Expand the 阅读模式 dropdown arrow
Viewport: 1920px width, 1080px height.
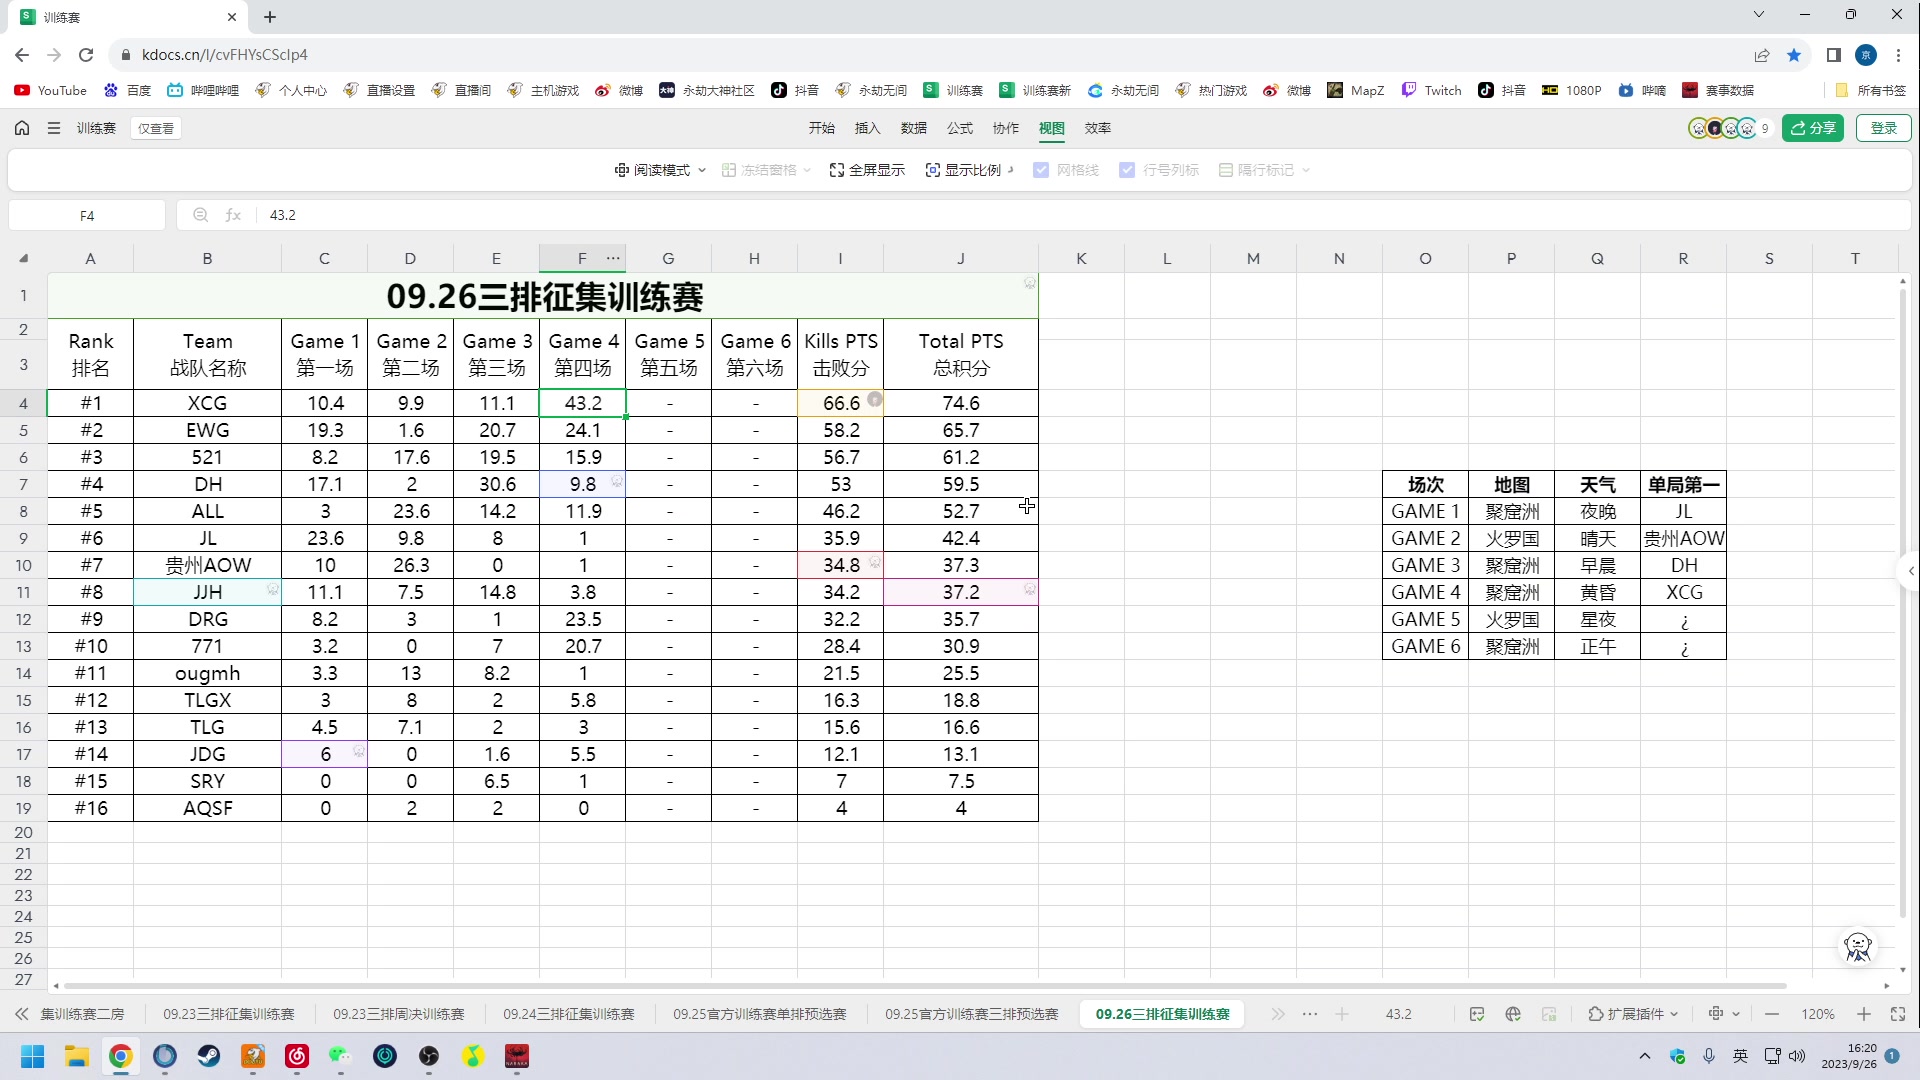(x=701, y=170)
